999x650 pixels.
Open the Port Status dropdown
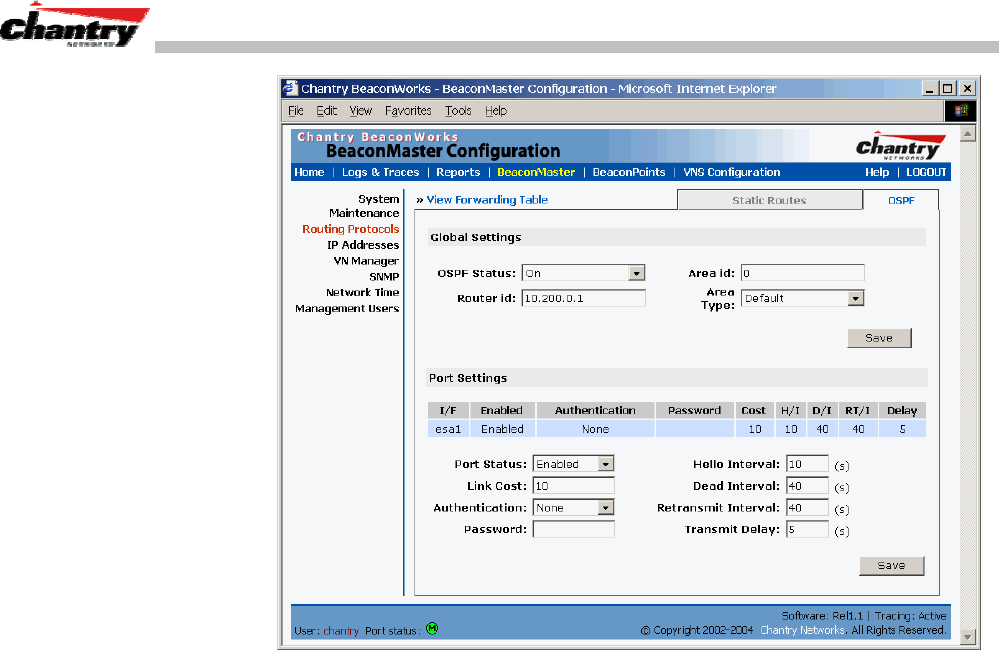pos(605,464)
